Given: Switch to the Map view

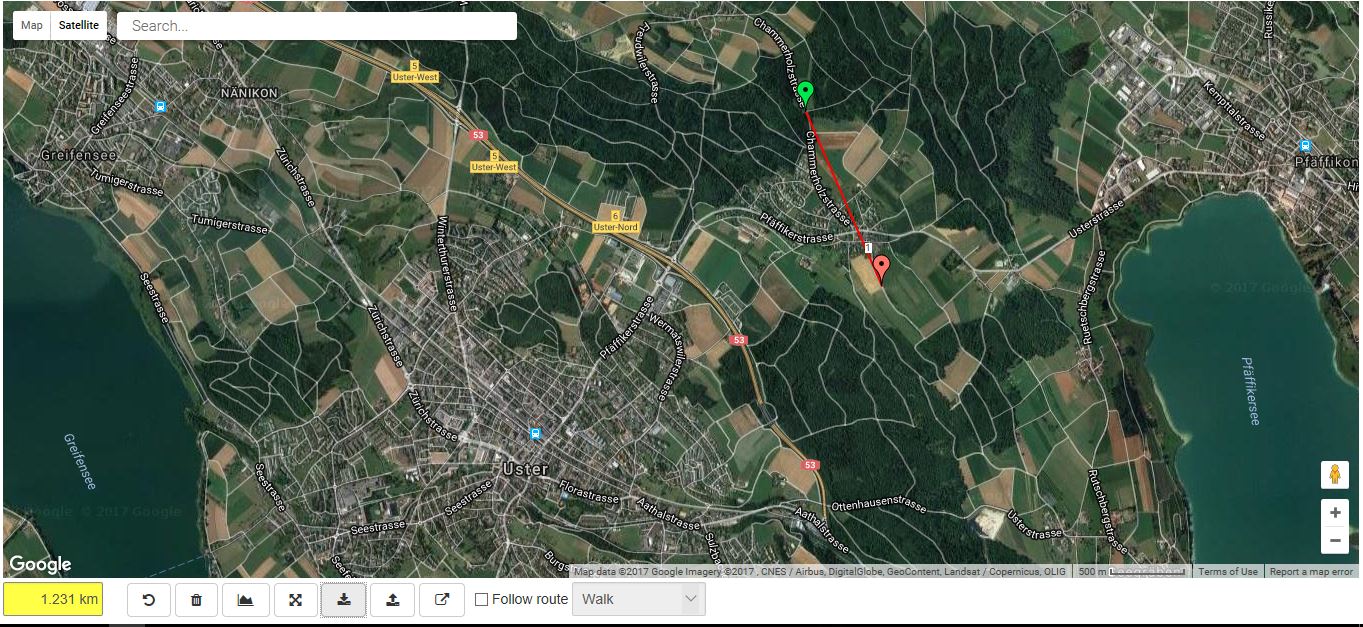Looking at the screenshot, I should click(32, 25).
